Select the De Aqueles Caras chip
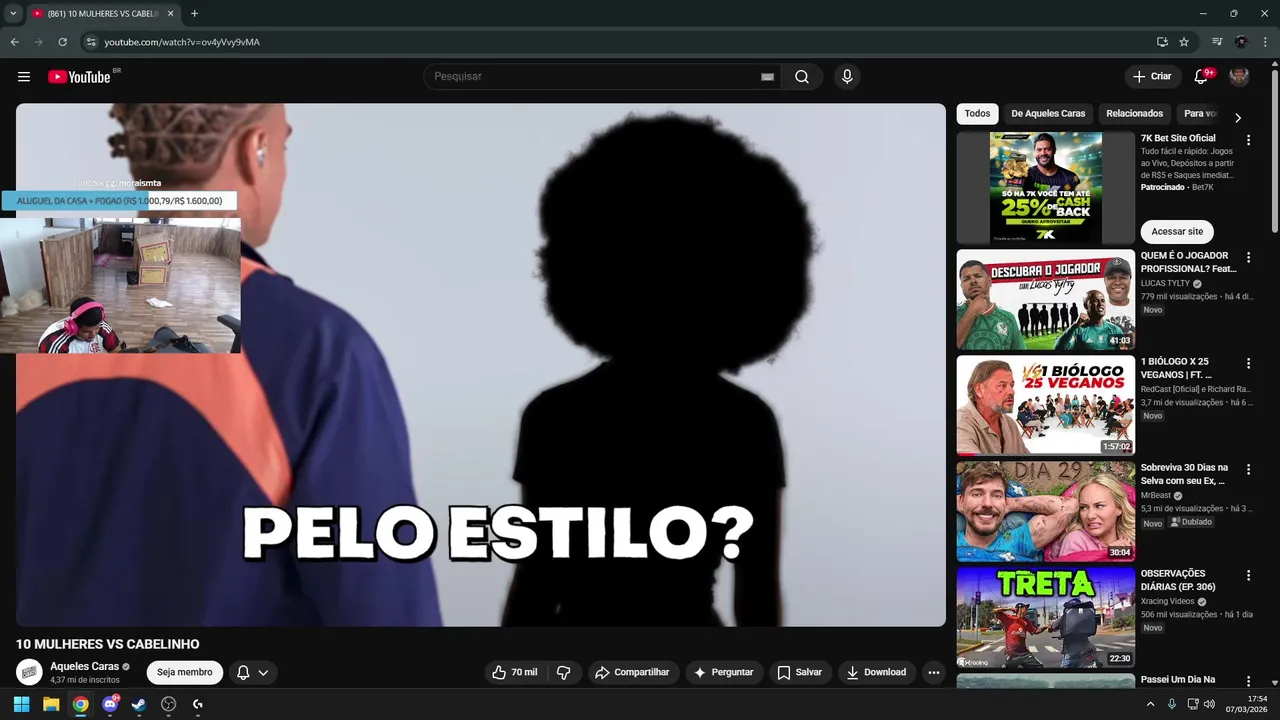Screen dimensions: 1280x720 (1048, 114)
